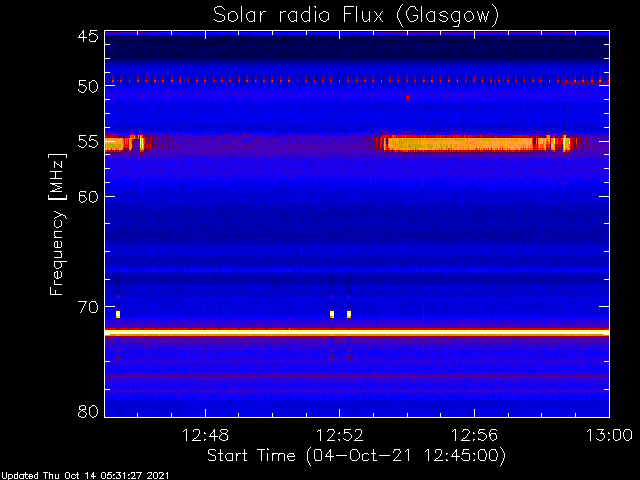The height and width of the screenshot is (480, 640).
Task: Click the 'Updated Thu Oct 14 05:31:27 2021' text
Action: (x=84, y=476)
